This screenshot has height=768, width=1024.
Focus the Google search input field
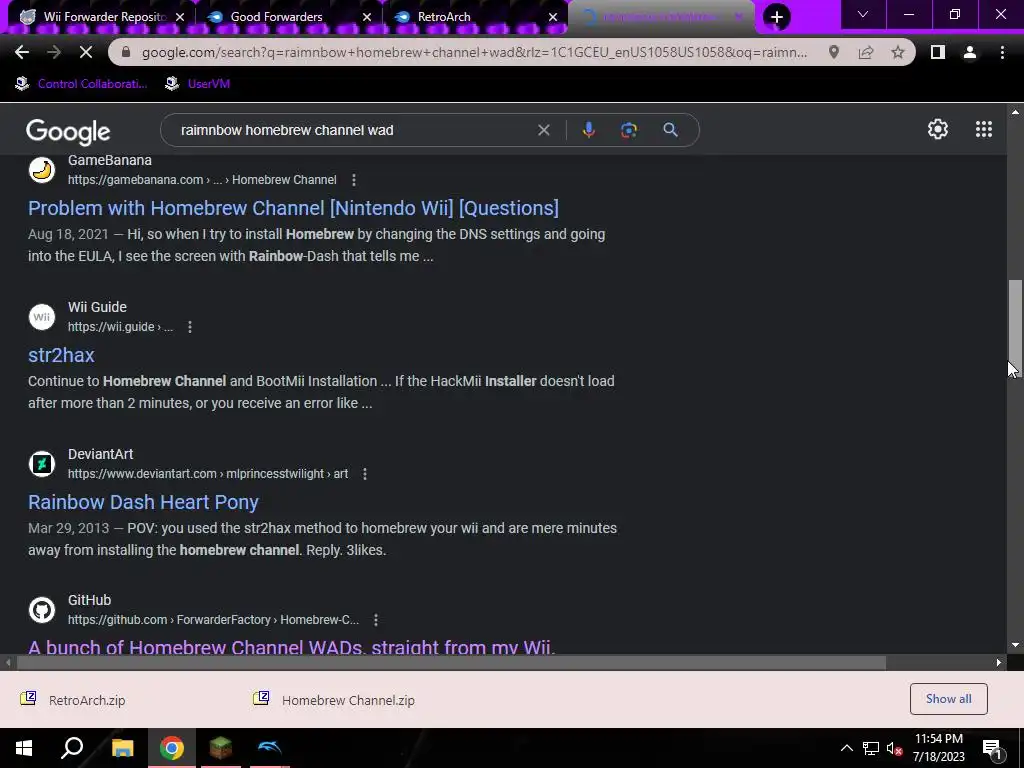pos(353,130)
